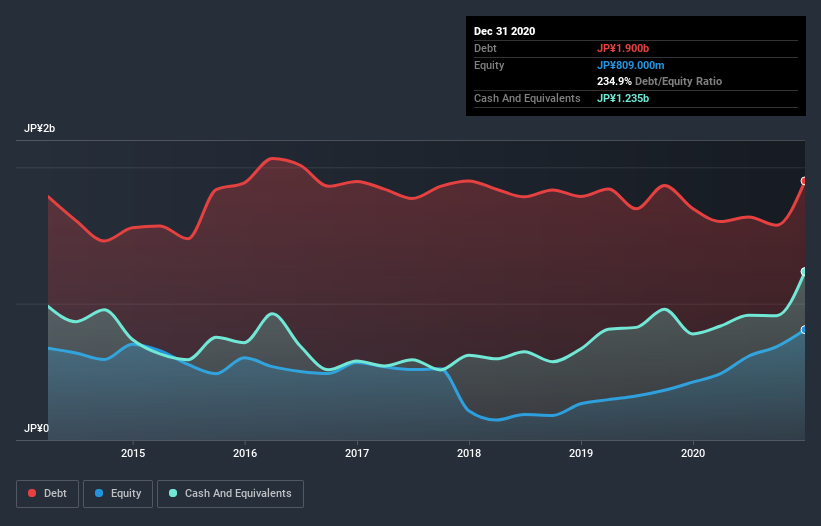Click the JP¥0 y-axis label
The image size is (821, 526).
36,429
